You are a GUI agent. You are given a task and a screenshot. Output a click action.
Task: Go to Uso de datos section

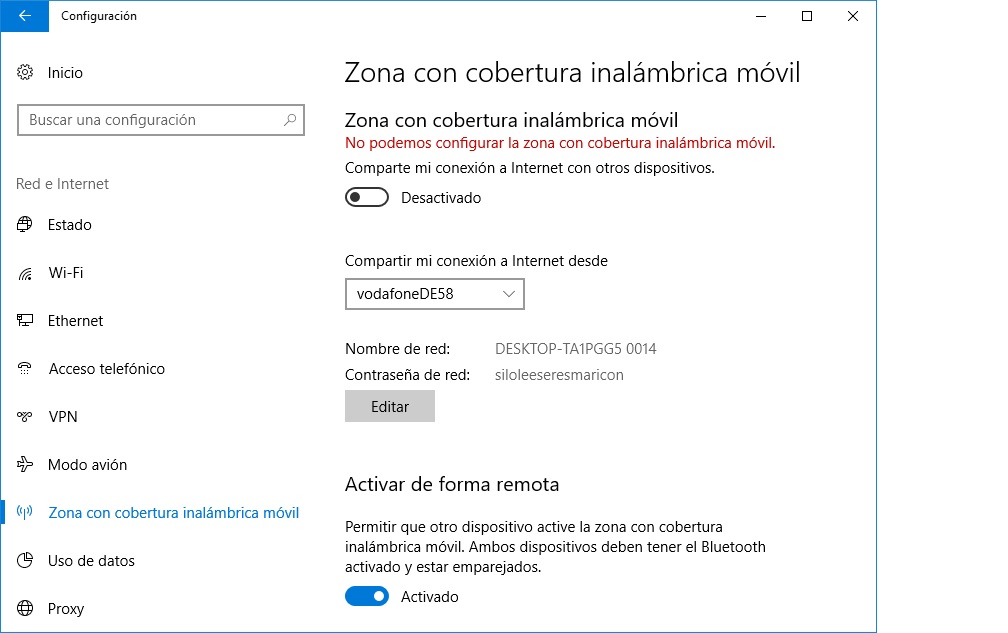pos(91,561)
